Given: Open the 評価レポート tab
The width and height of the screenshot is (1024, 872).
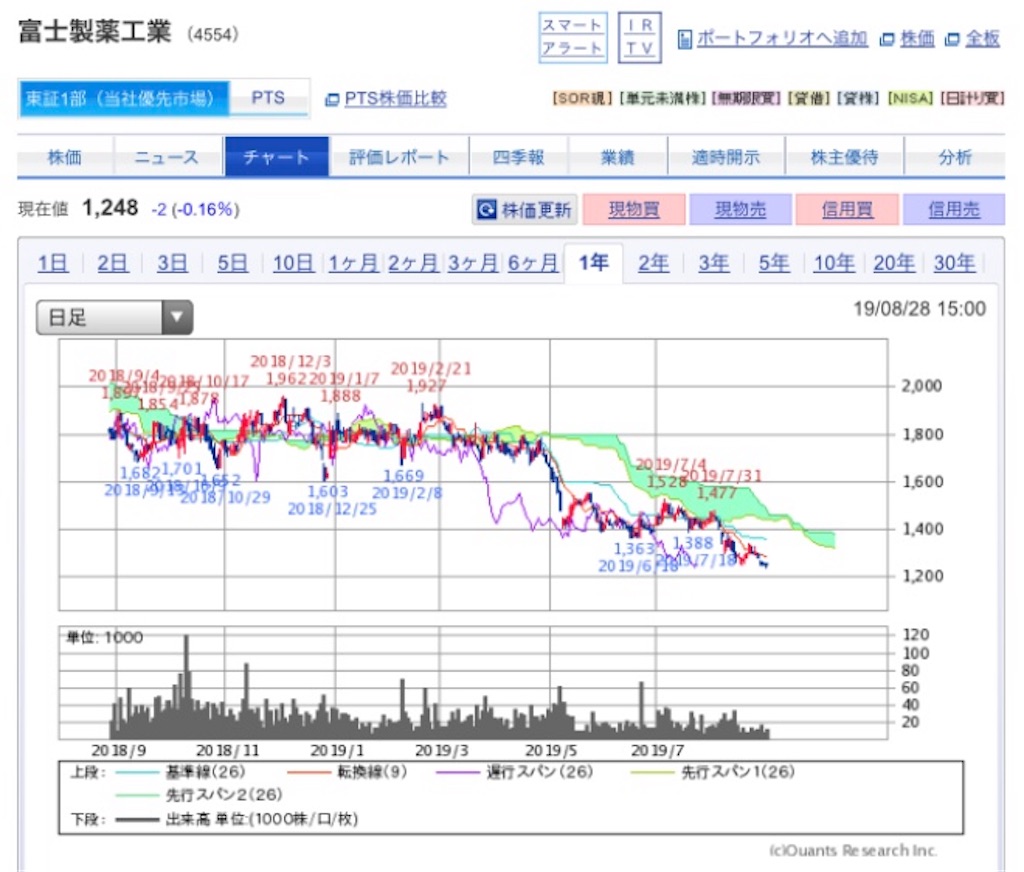Looking at the screenshot, I should click(x=399, y=157).
